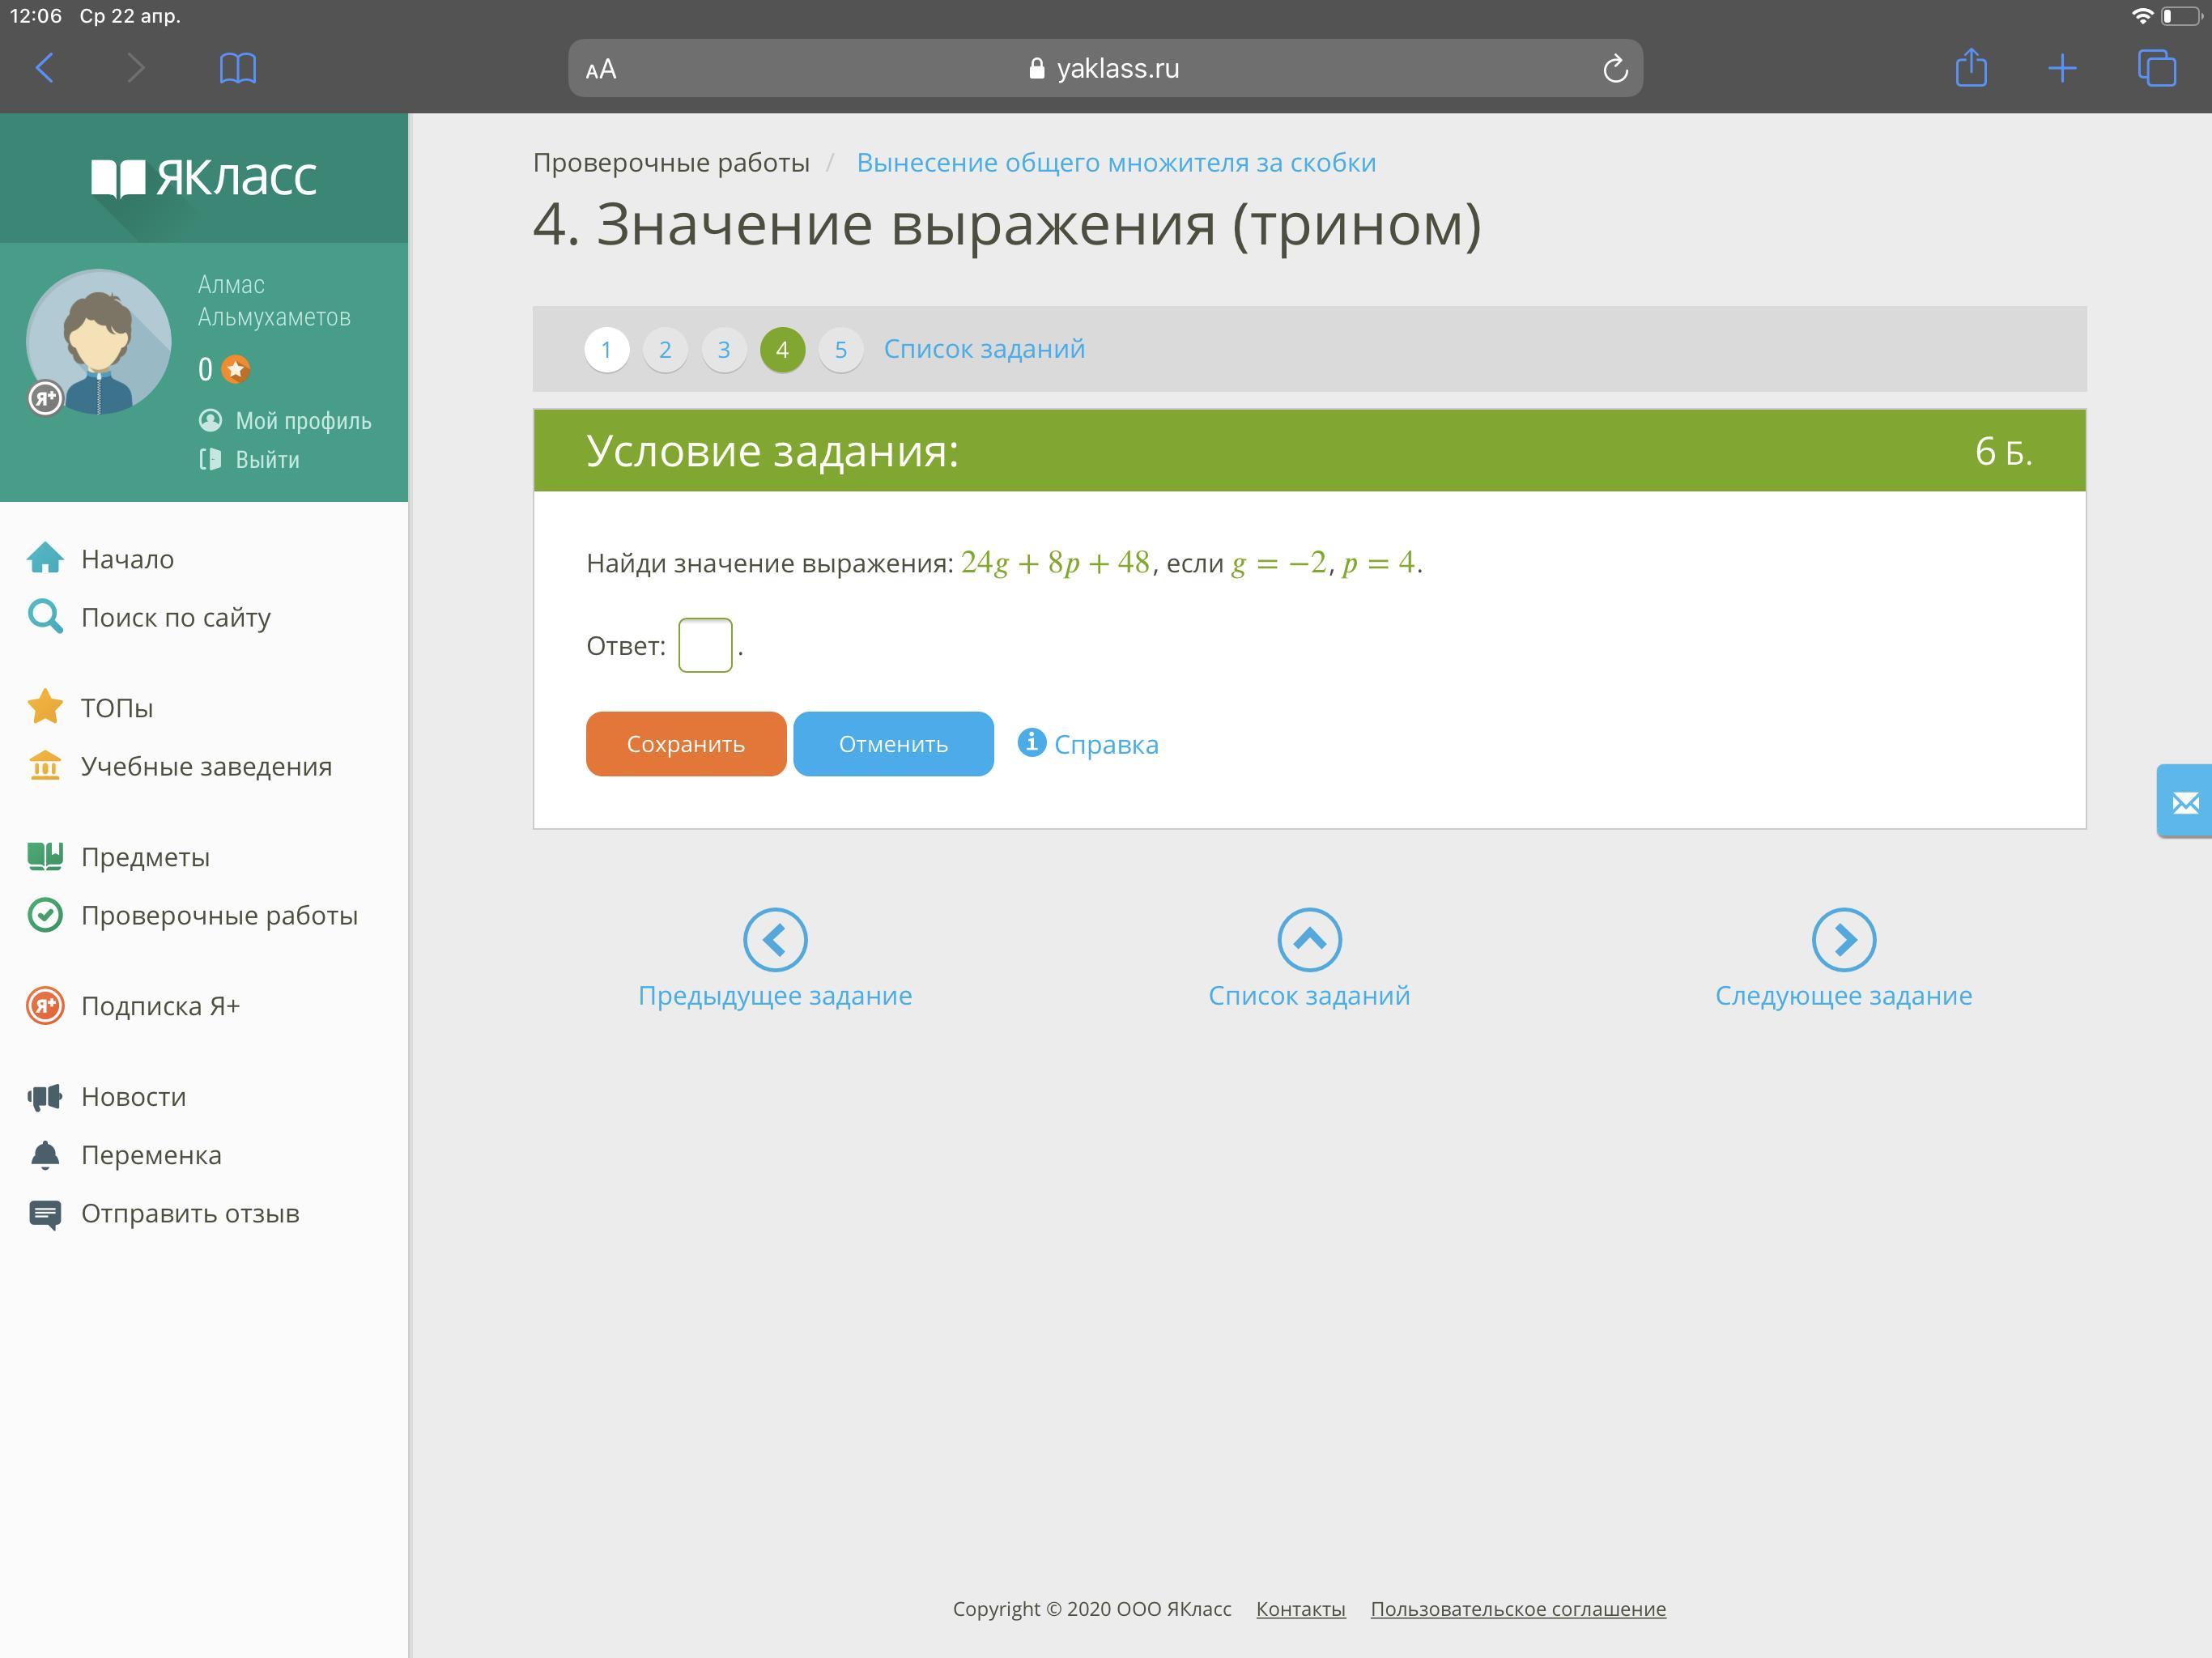Open the mail feedback side tab
Image resolution: width=2212 pixels, height=1658 pixels.
tap(2184, 802)
